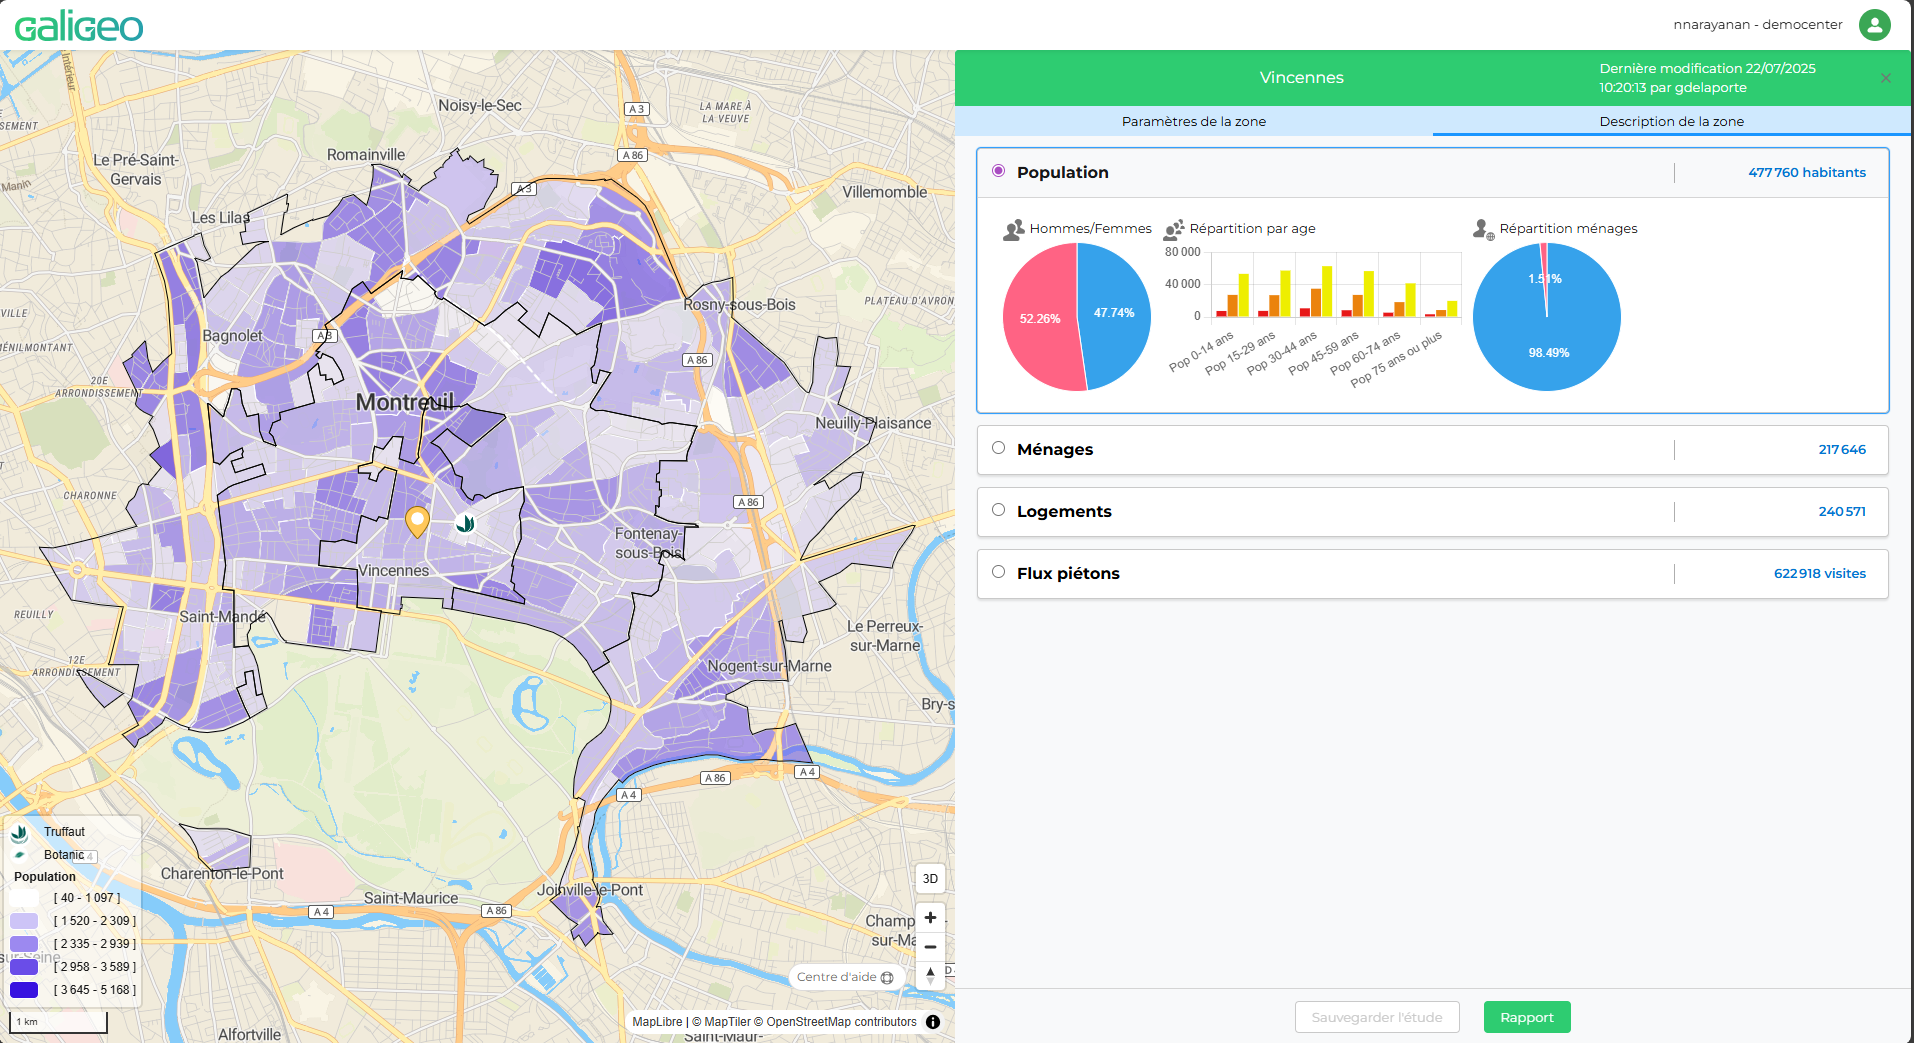Click the green Rapport button
The image size is (1914, 1043).
[x=1526, y=1017]
